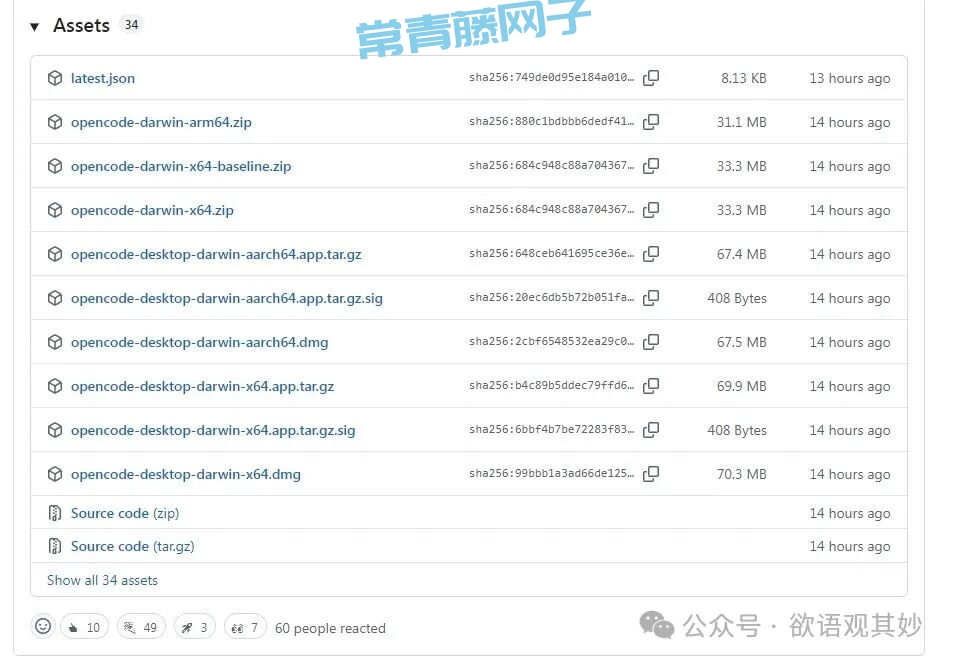Copy the checksum for opencode-desktop-darwin-aarch64.dmg
Screen dimensions: 953x664
click(651, 342)
